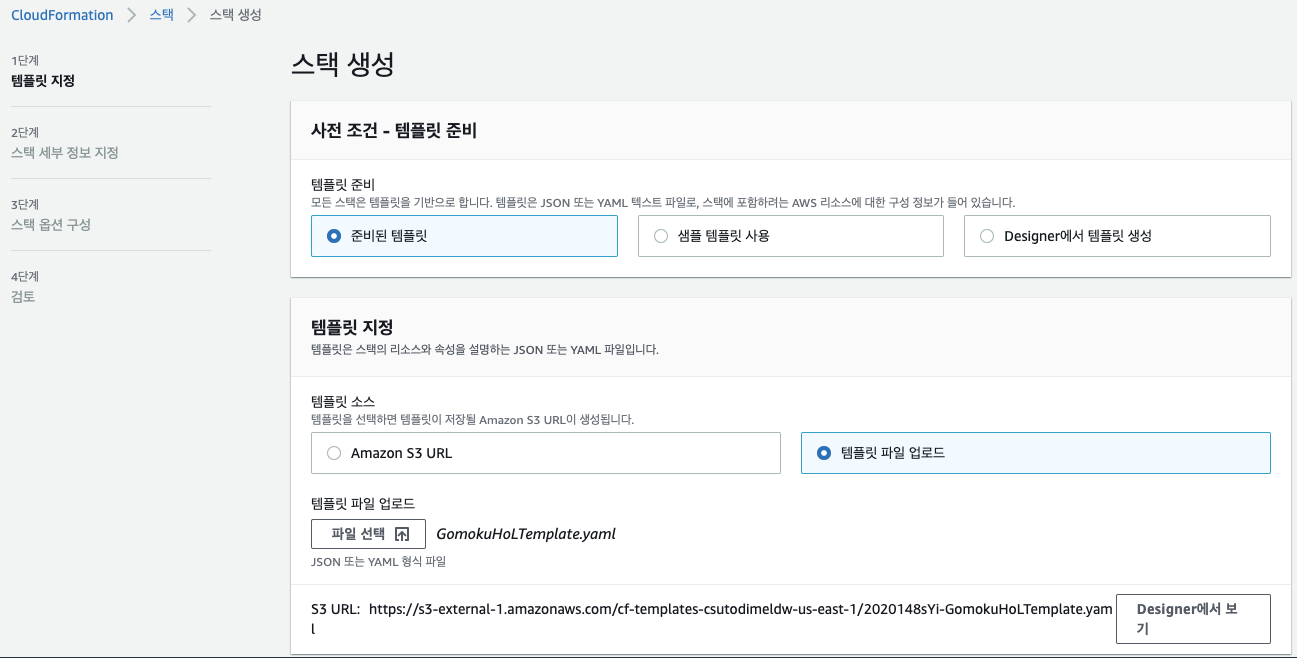Click the 4단계 step label
The width and height of the screenshot is (1297, 658).
point(25,277)
